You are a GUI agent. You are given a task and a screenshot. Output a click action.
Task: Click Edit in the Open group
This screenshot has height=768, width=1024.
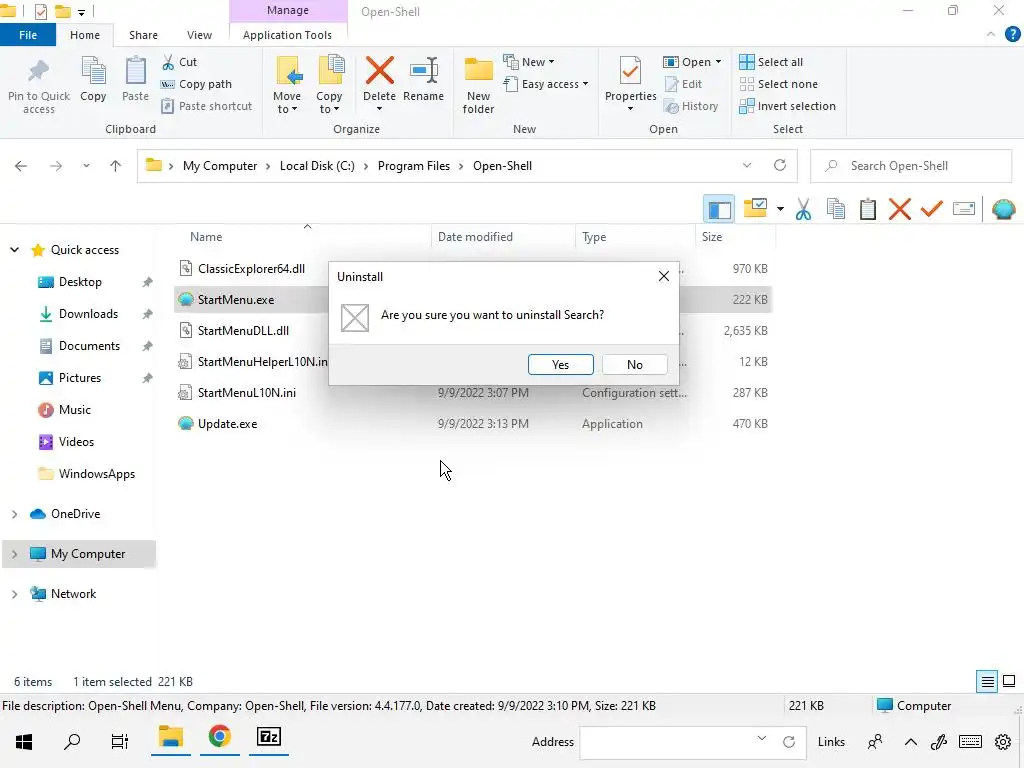coord(683,84)
